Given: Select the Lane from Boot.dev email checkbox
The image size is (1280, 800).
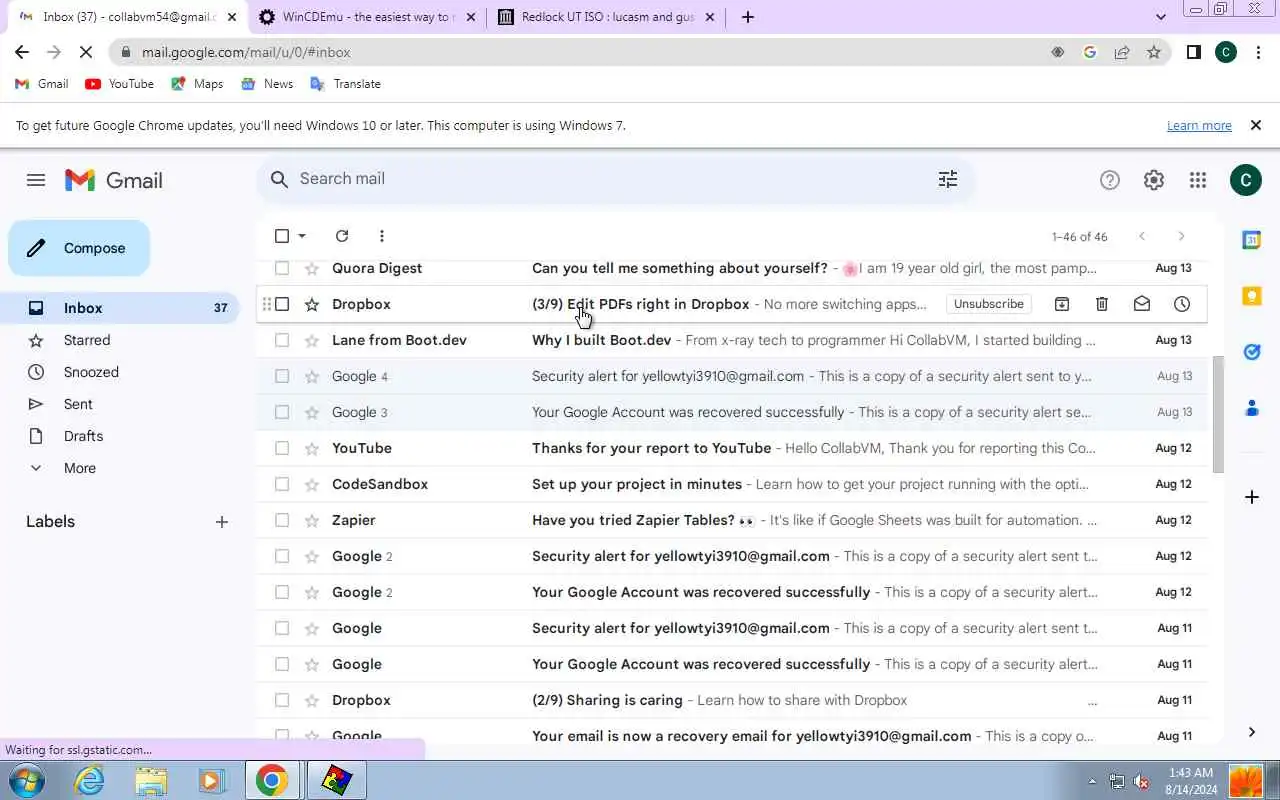Looking at the screenshot, I should (x=282, y=340).
